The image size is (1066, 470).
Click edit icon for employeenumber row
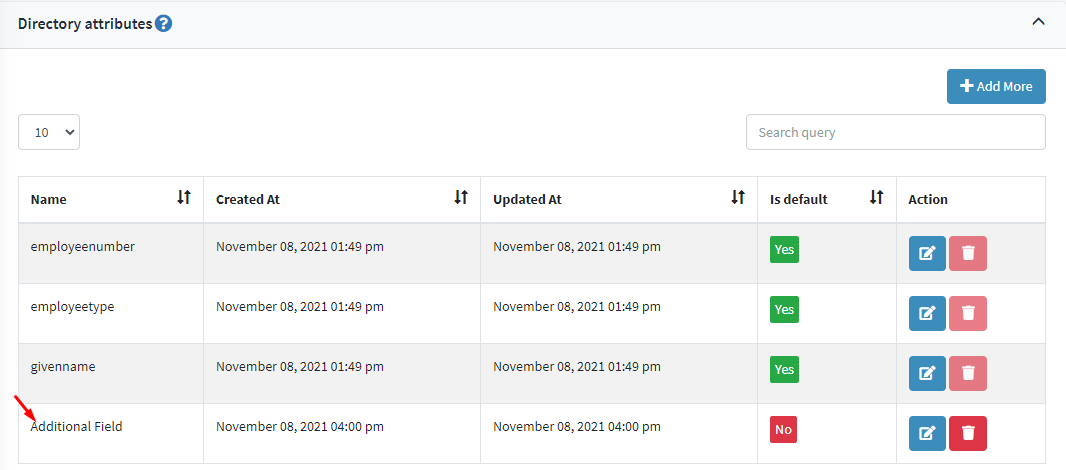point(927,253)
